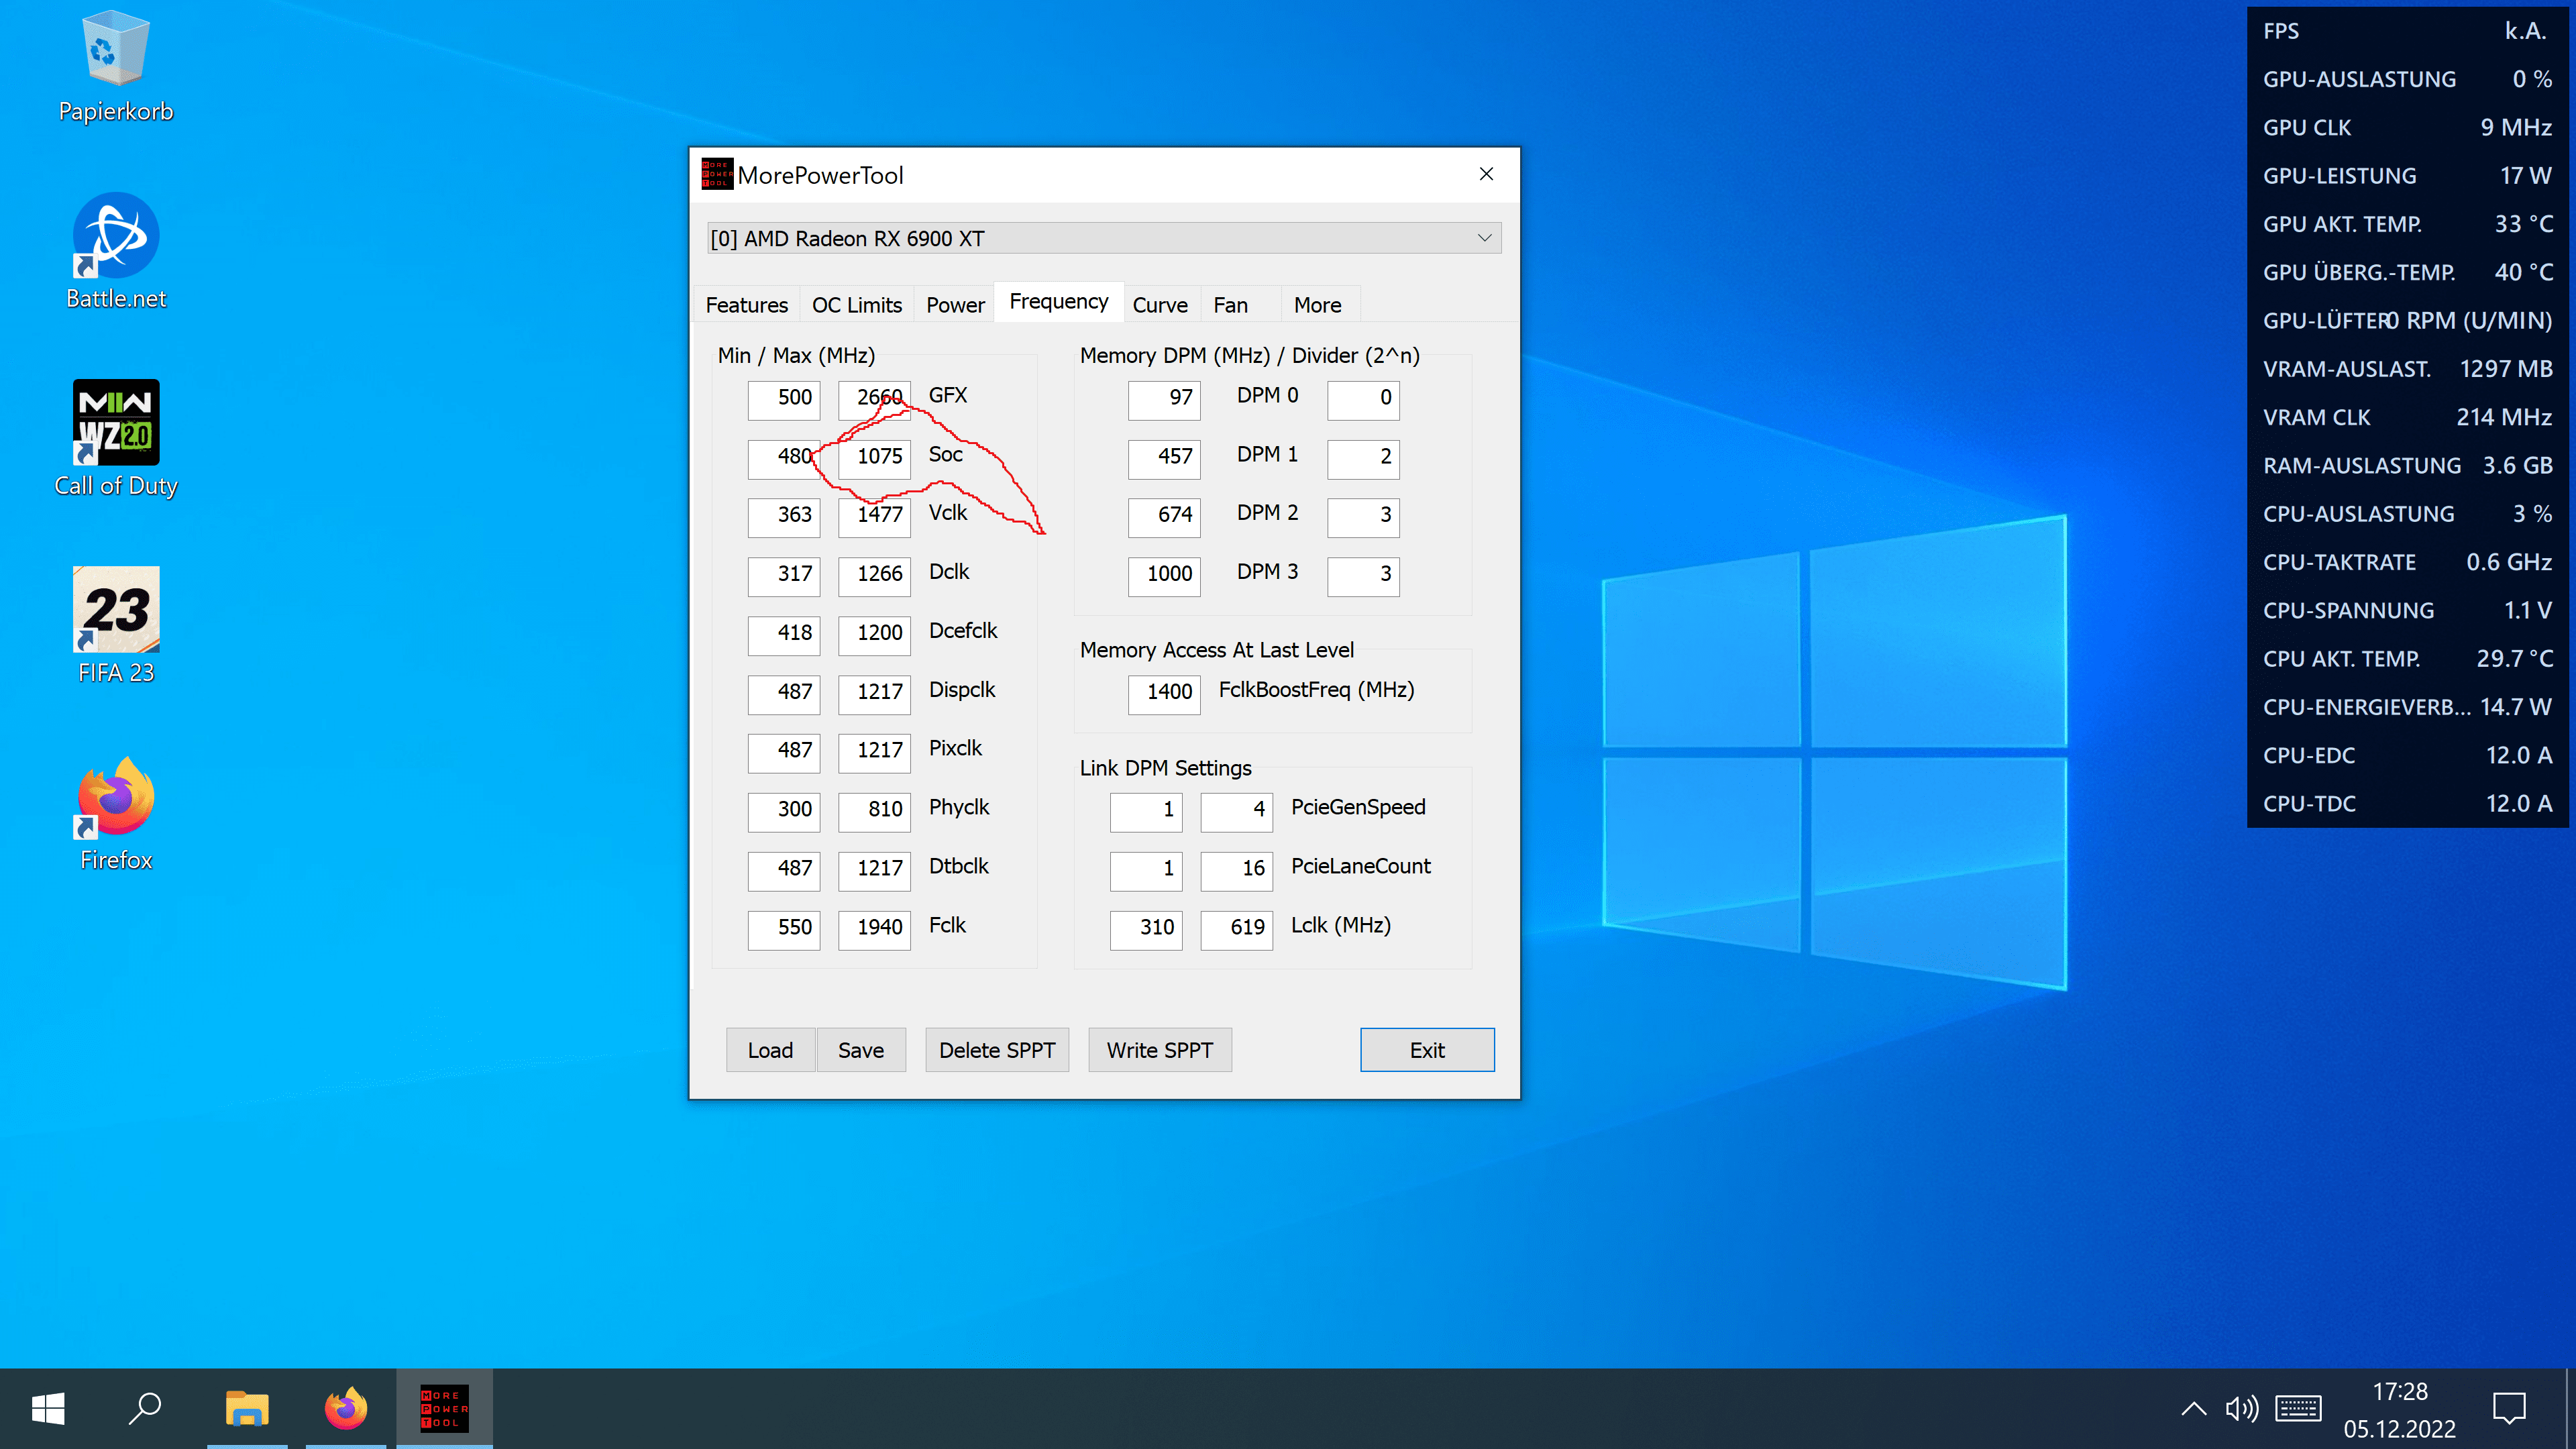Open Firefox from the taskbar

tap(346, 1409)
